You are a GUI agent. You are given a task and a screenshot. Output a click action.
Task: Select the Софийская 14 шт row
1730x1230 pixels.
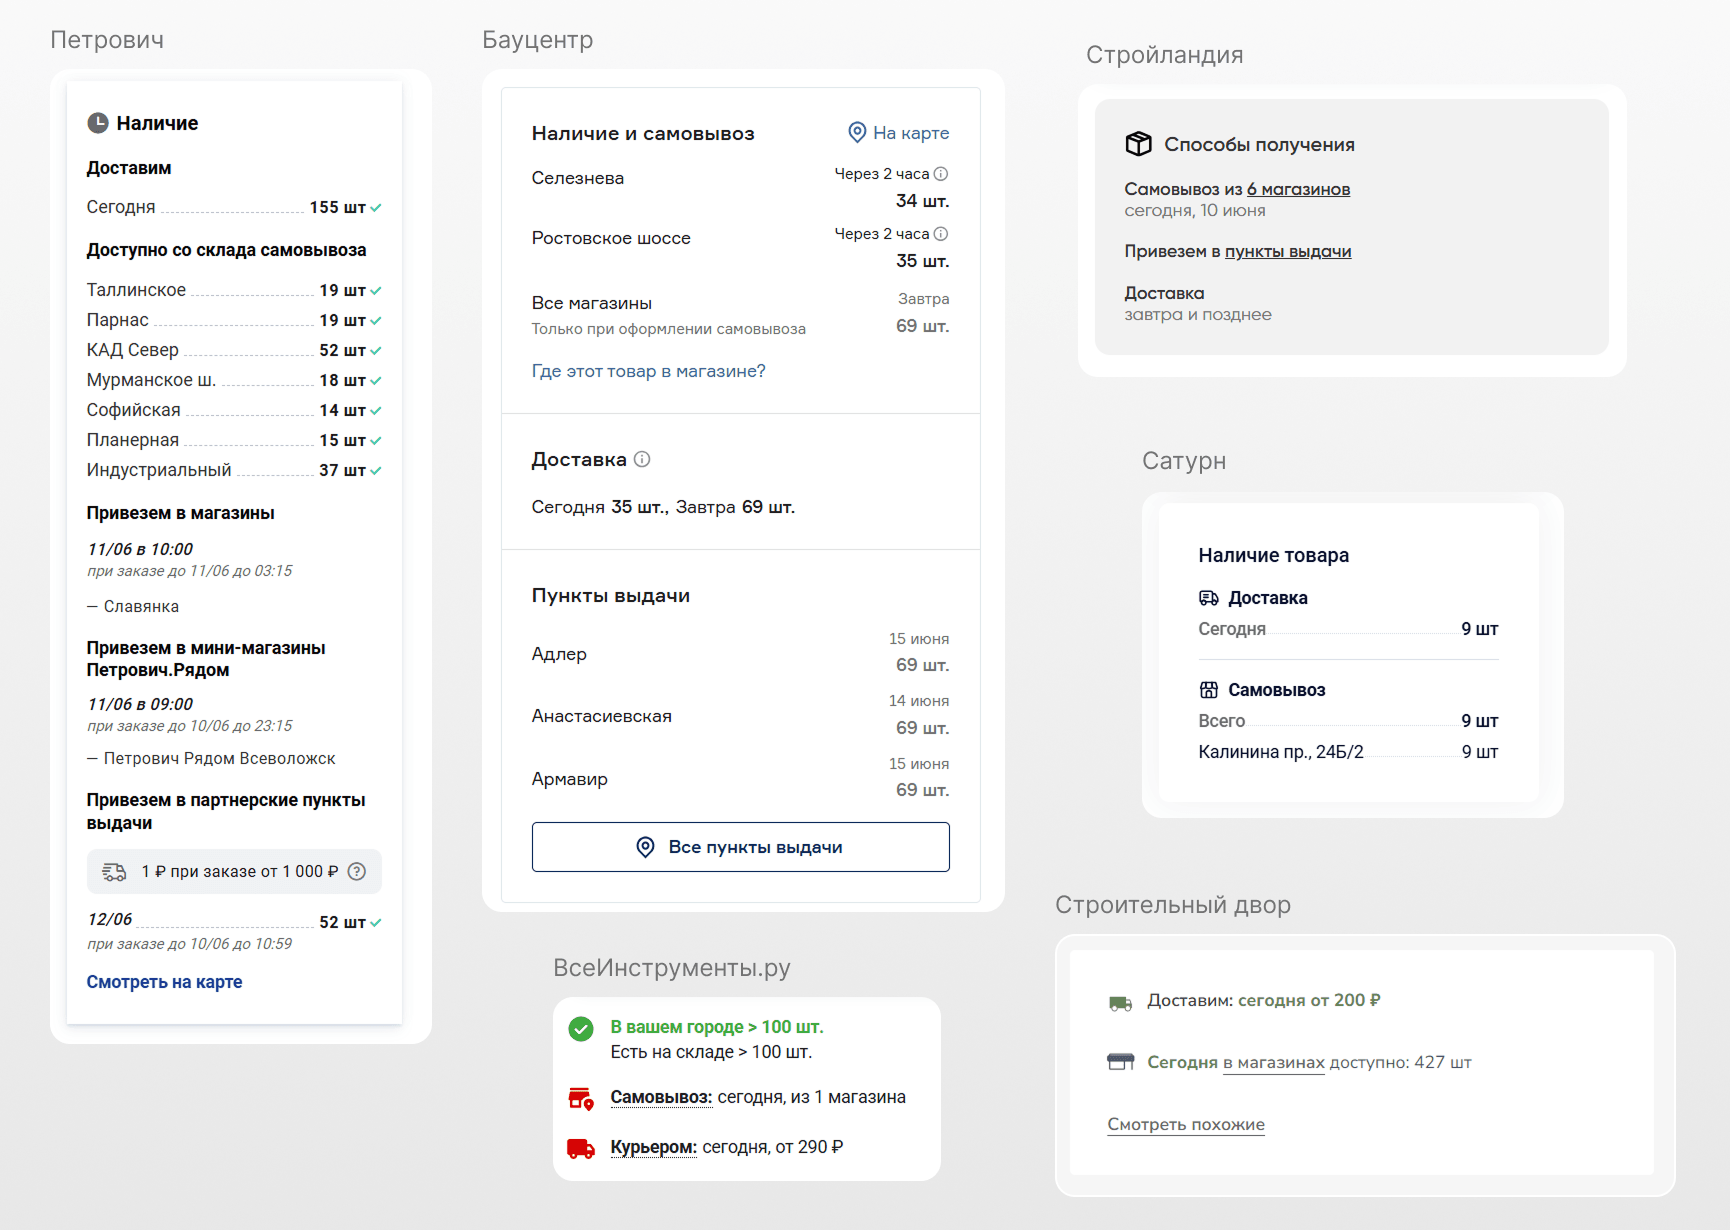[234, 410]
